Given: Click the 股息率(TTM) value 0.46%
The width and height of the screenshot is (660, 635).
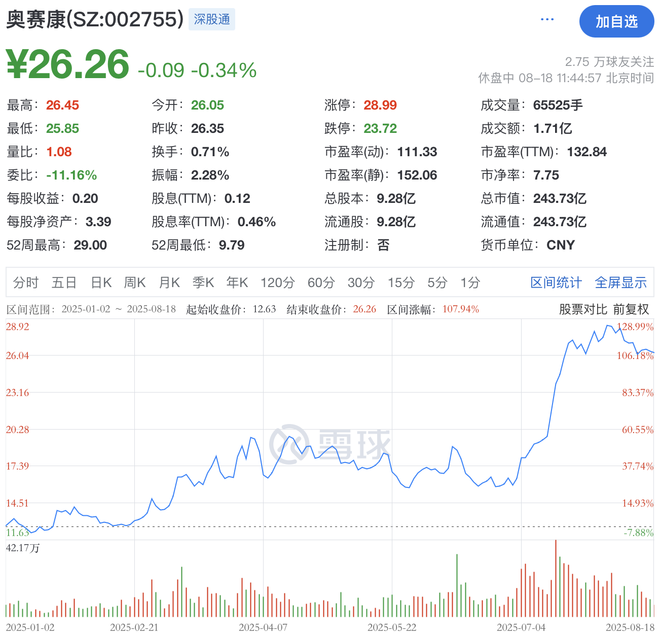Looking at the screenshot, I should (x=257, y=222).
